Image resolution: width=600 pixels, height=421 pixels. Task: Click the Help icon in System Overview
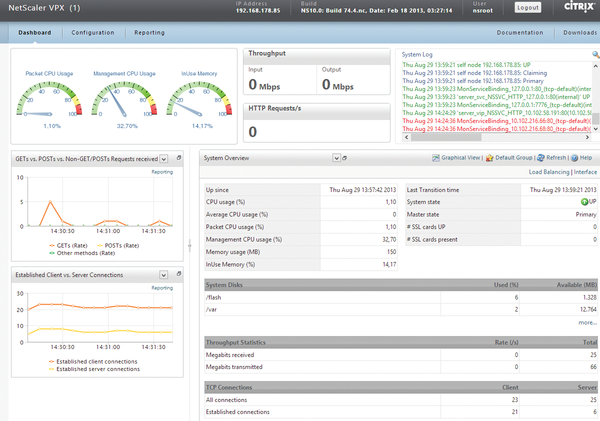pyautogui.click(x=574, y=158)
